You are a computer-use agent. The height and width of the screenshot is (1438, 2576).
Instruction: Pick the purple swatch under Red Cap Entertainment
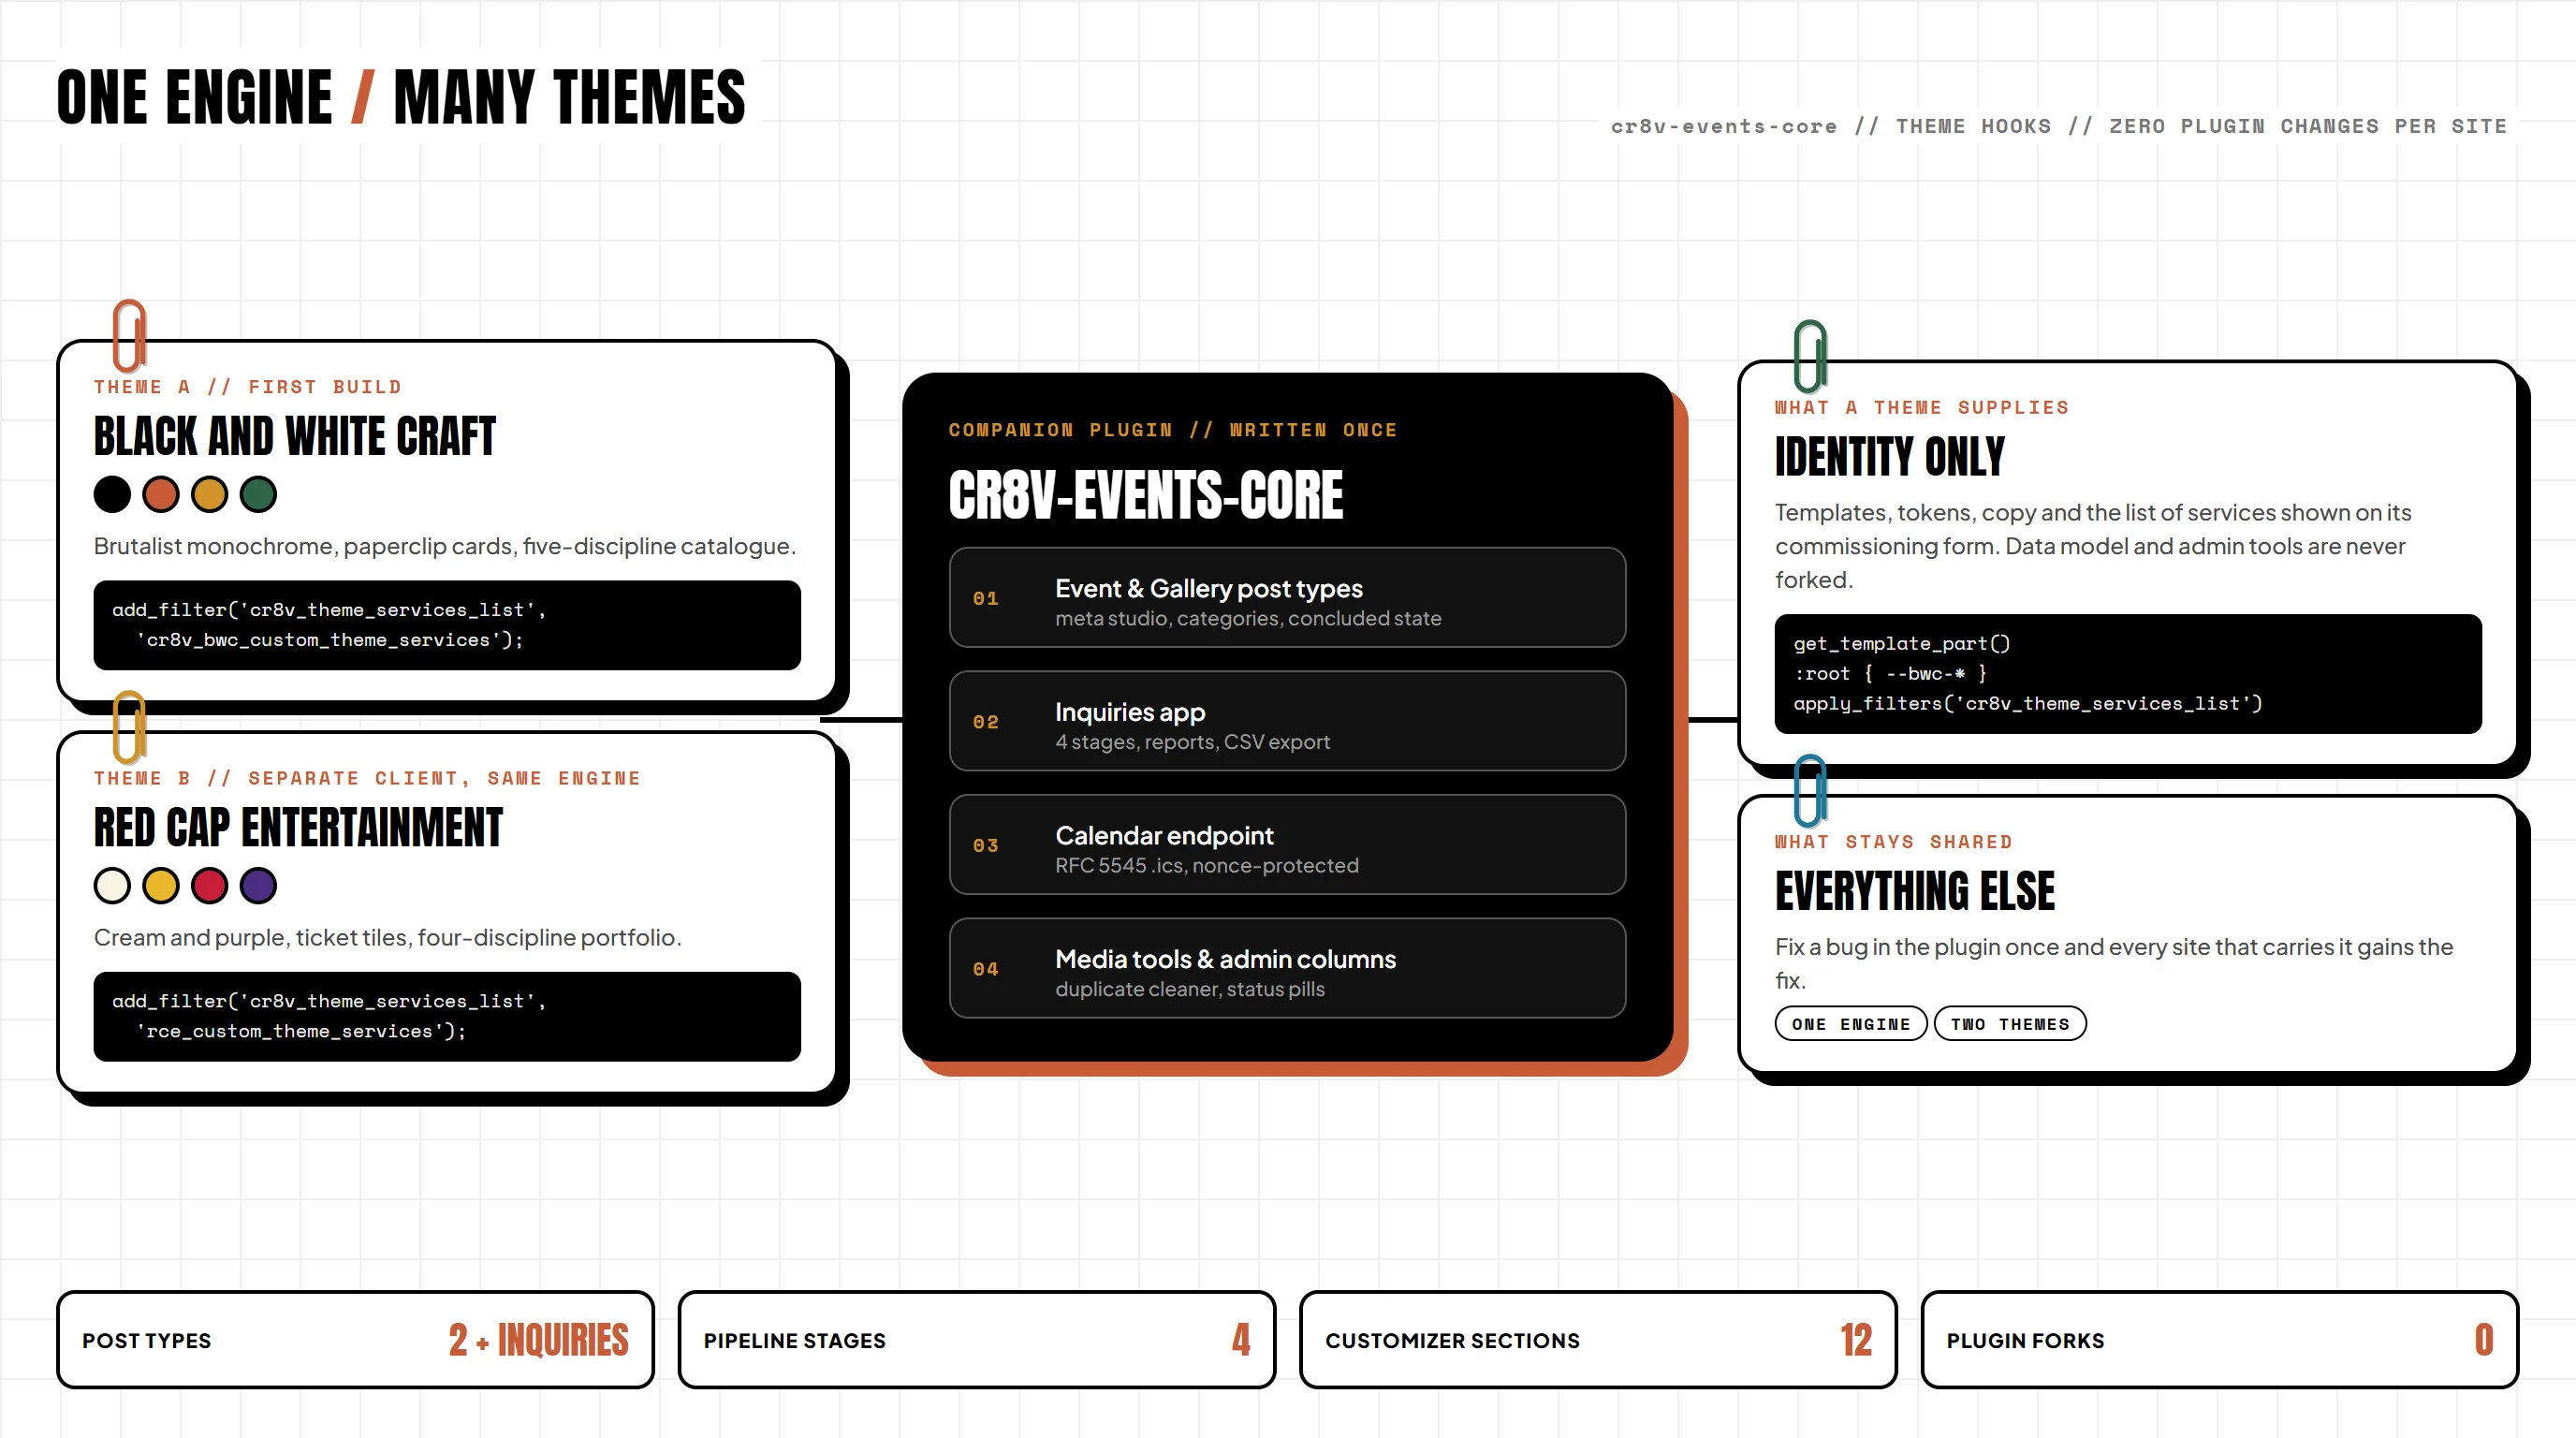click(x=258, y=885)
